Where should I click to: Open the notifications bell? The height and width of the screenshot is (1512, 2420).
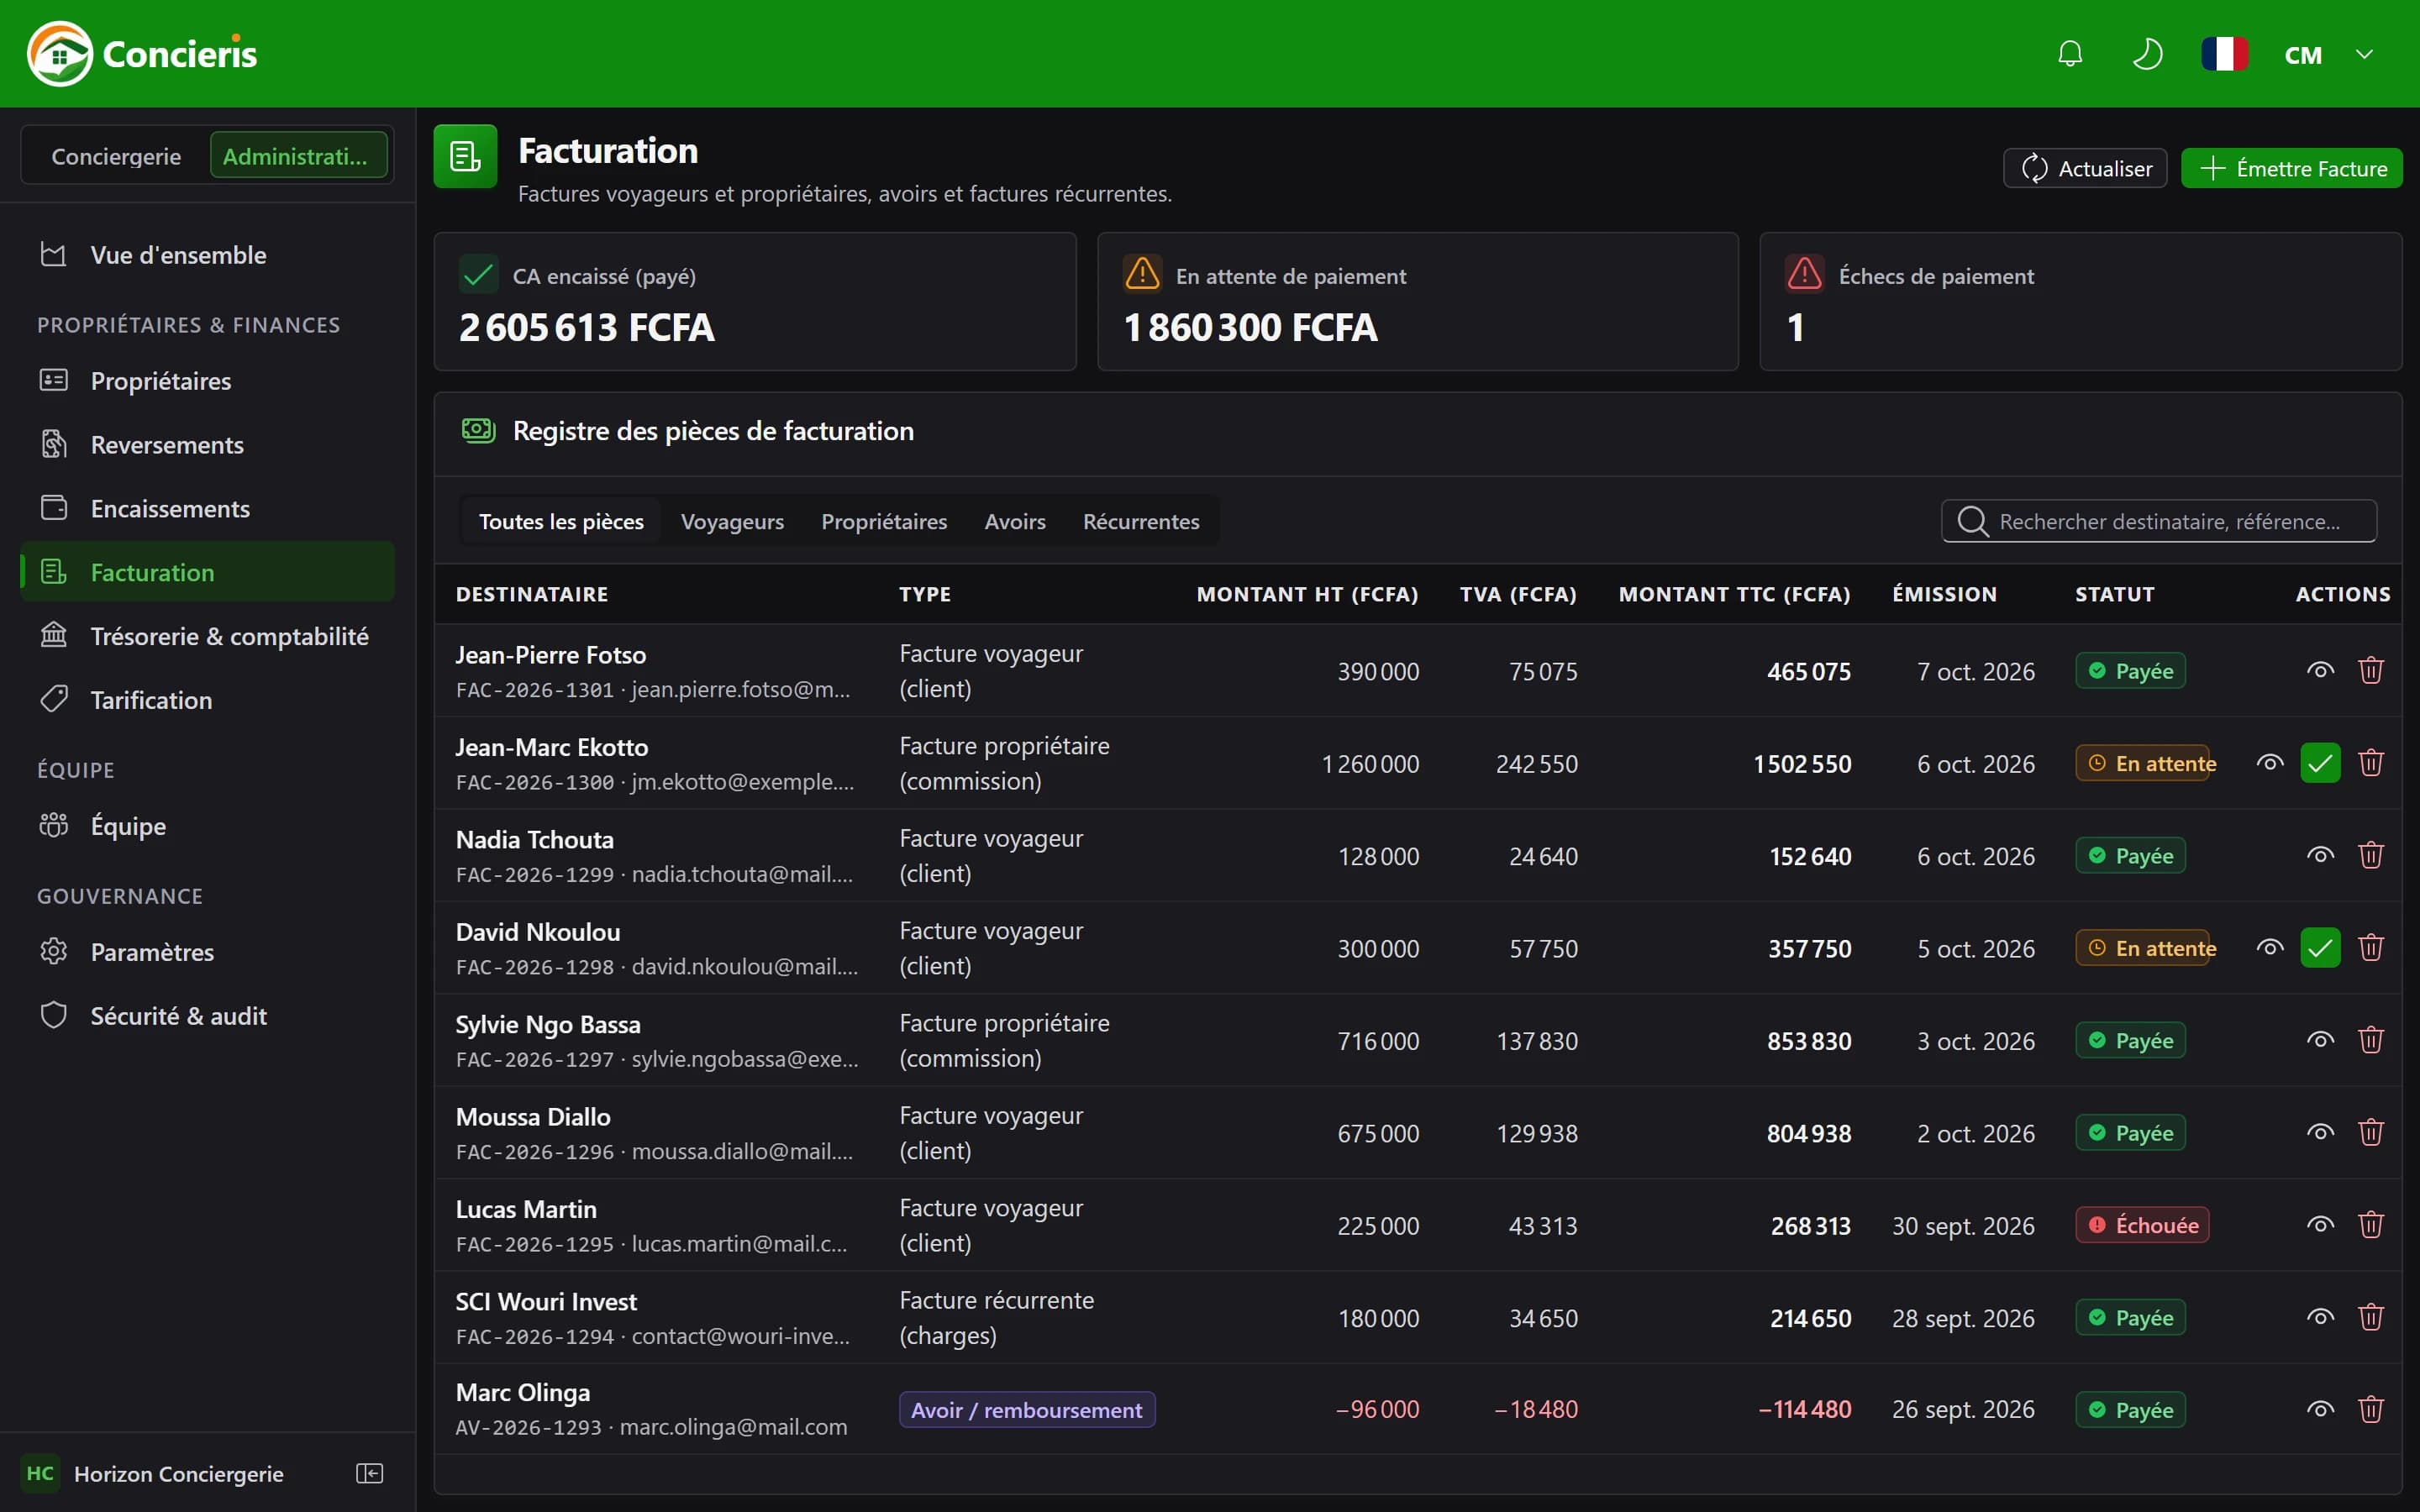click(2070, 54)
